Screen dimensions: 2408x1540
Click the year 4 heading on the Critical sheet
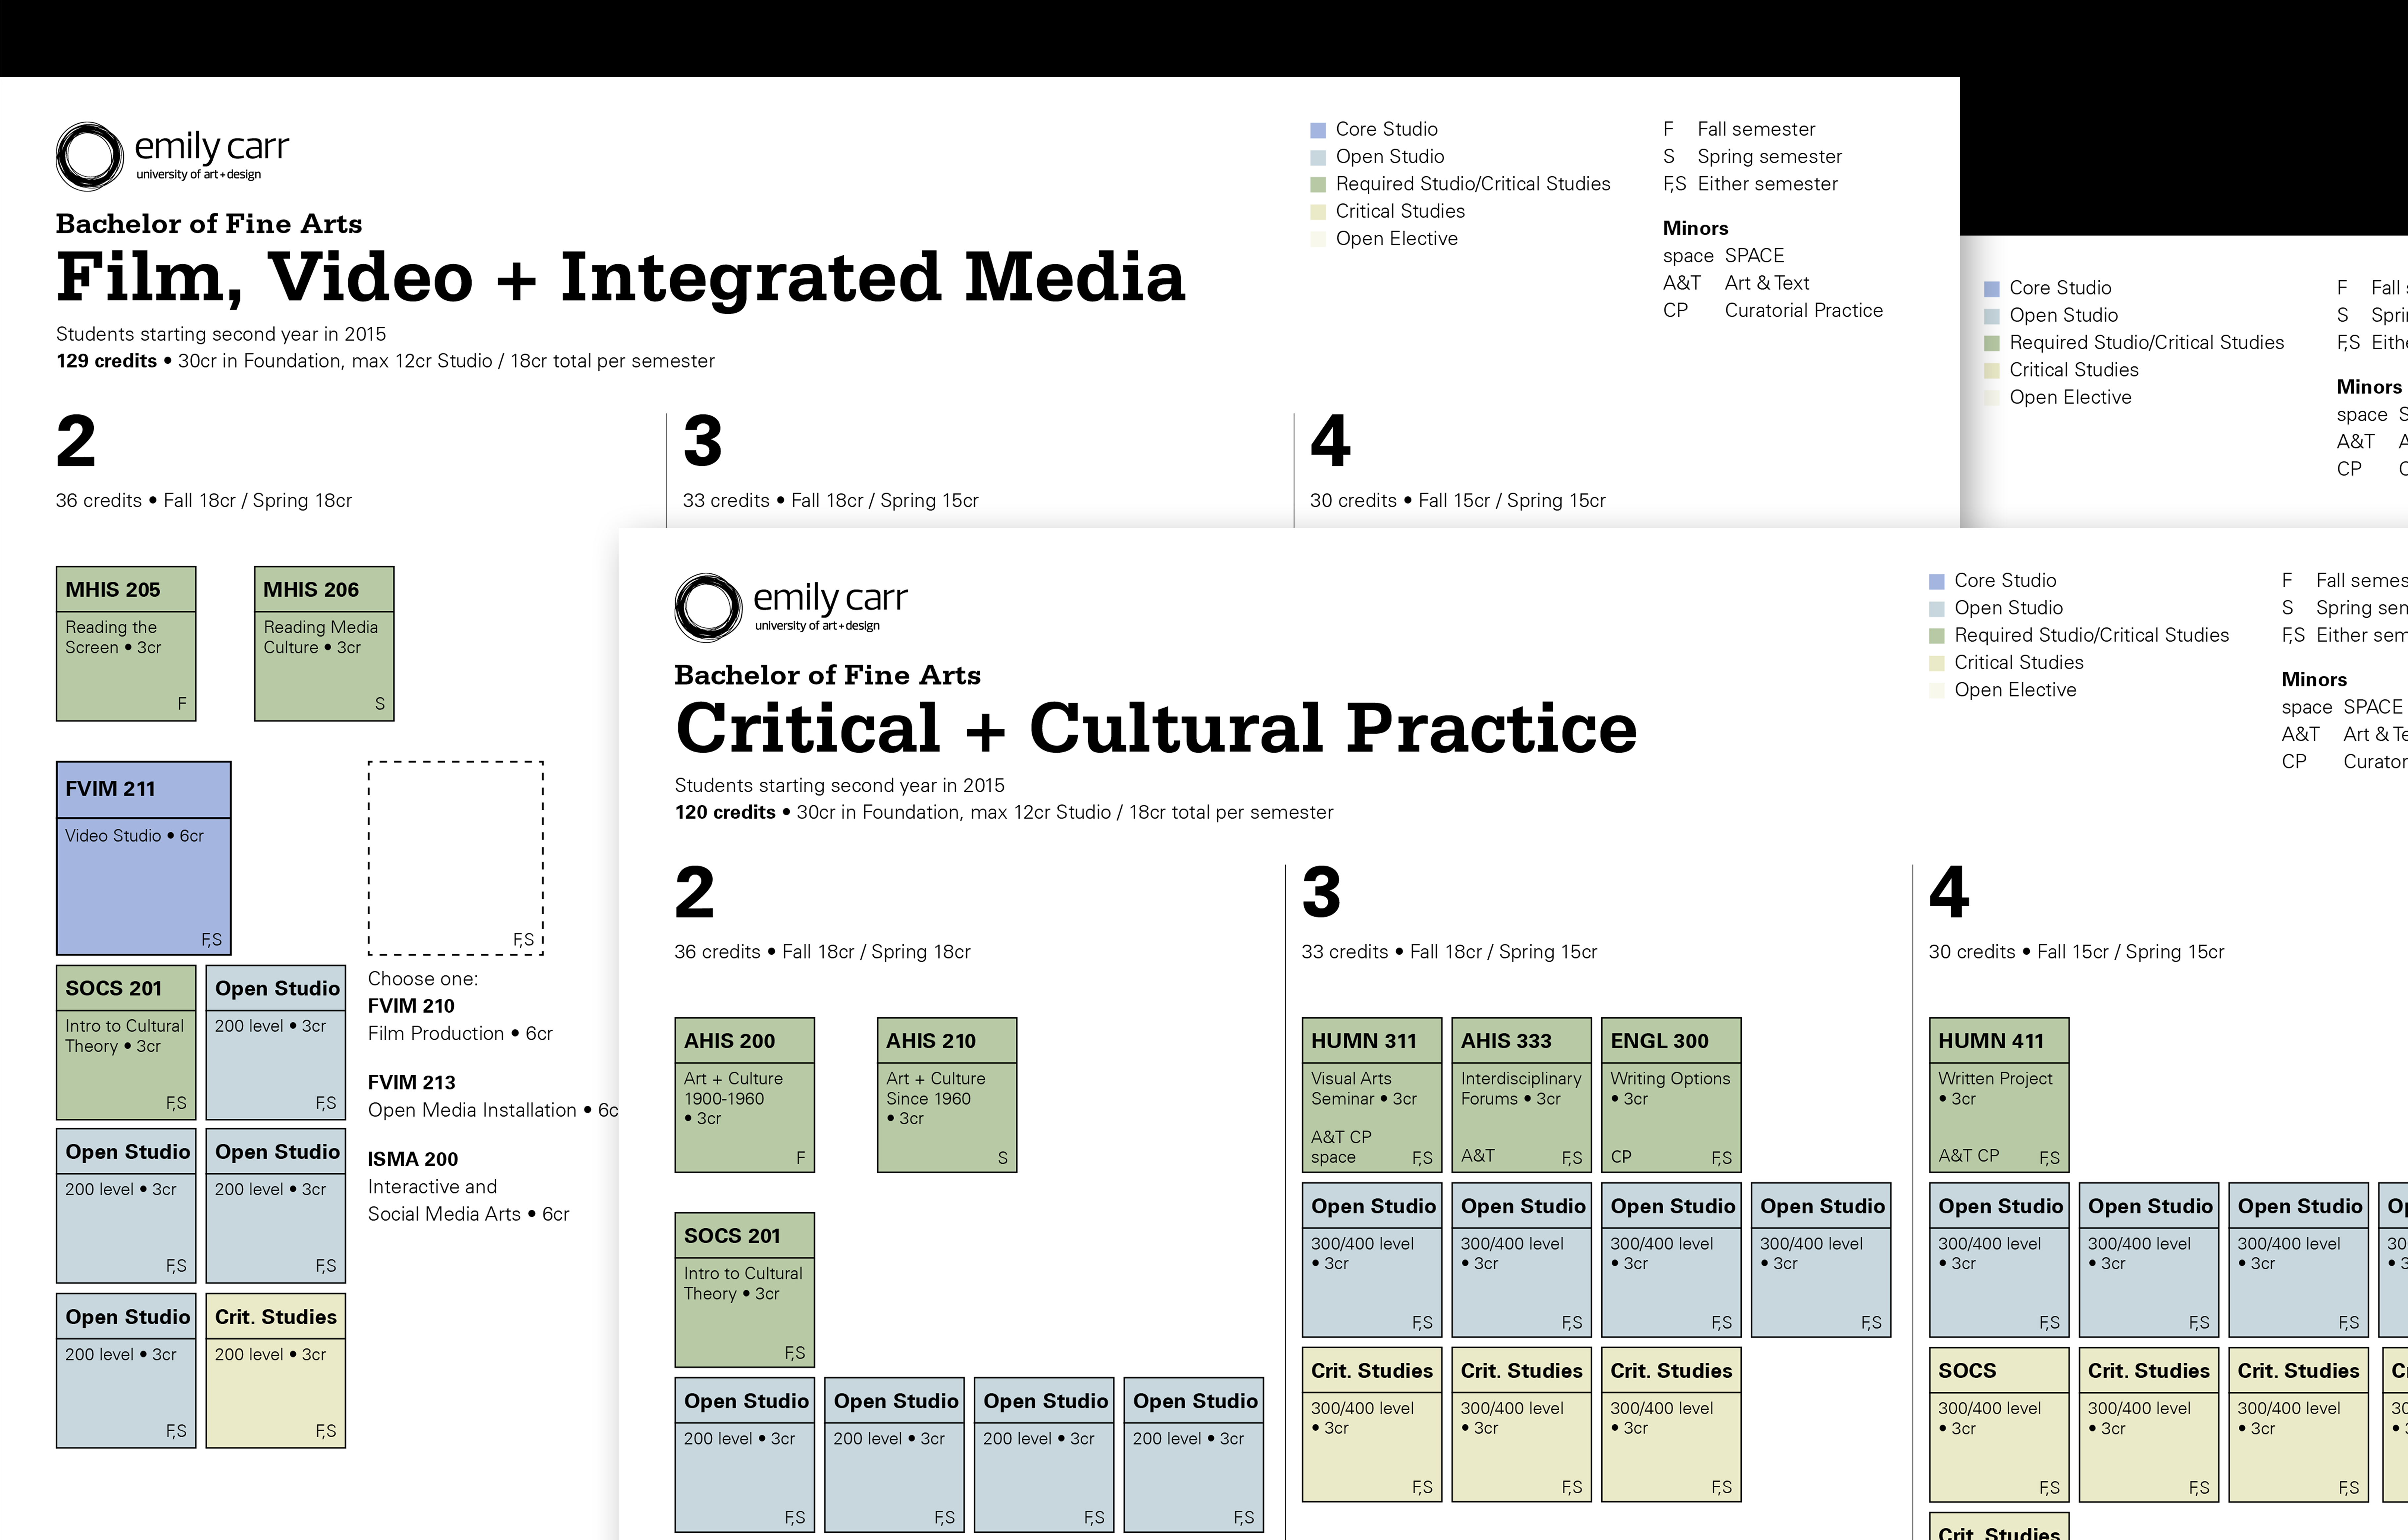(x=1949, y=892)
